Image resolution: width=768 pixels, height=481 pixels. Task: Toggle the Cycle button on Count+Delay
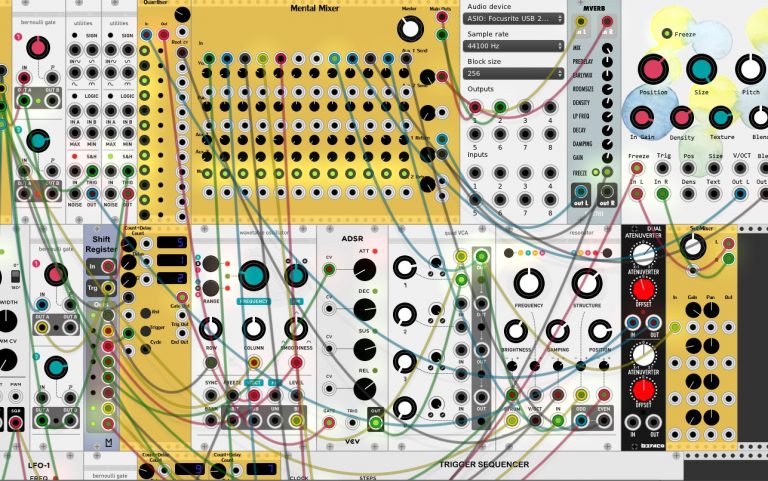pyautogui.click(x=145, y=349)
